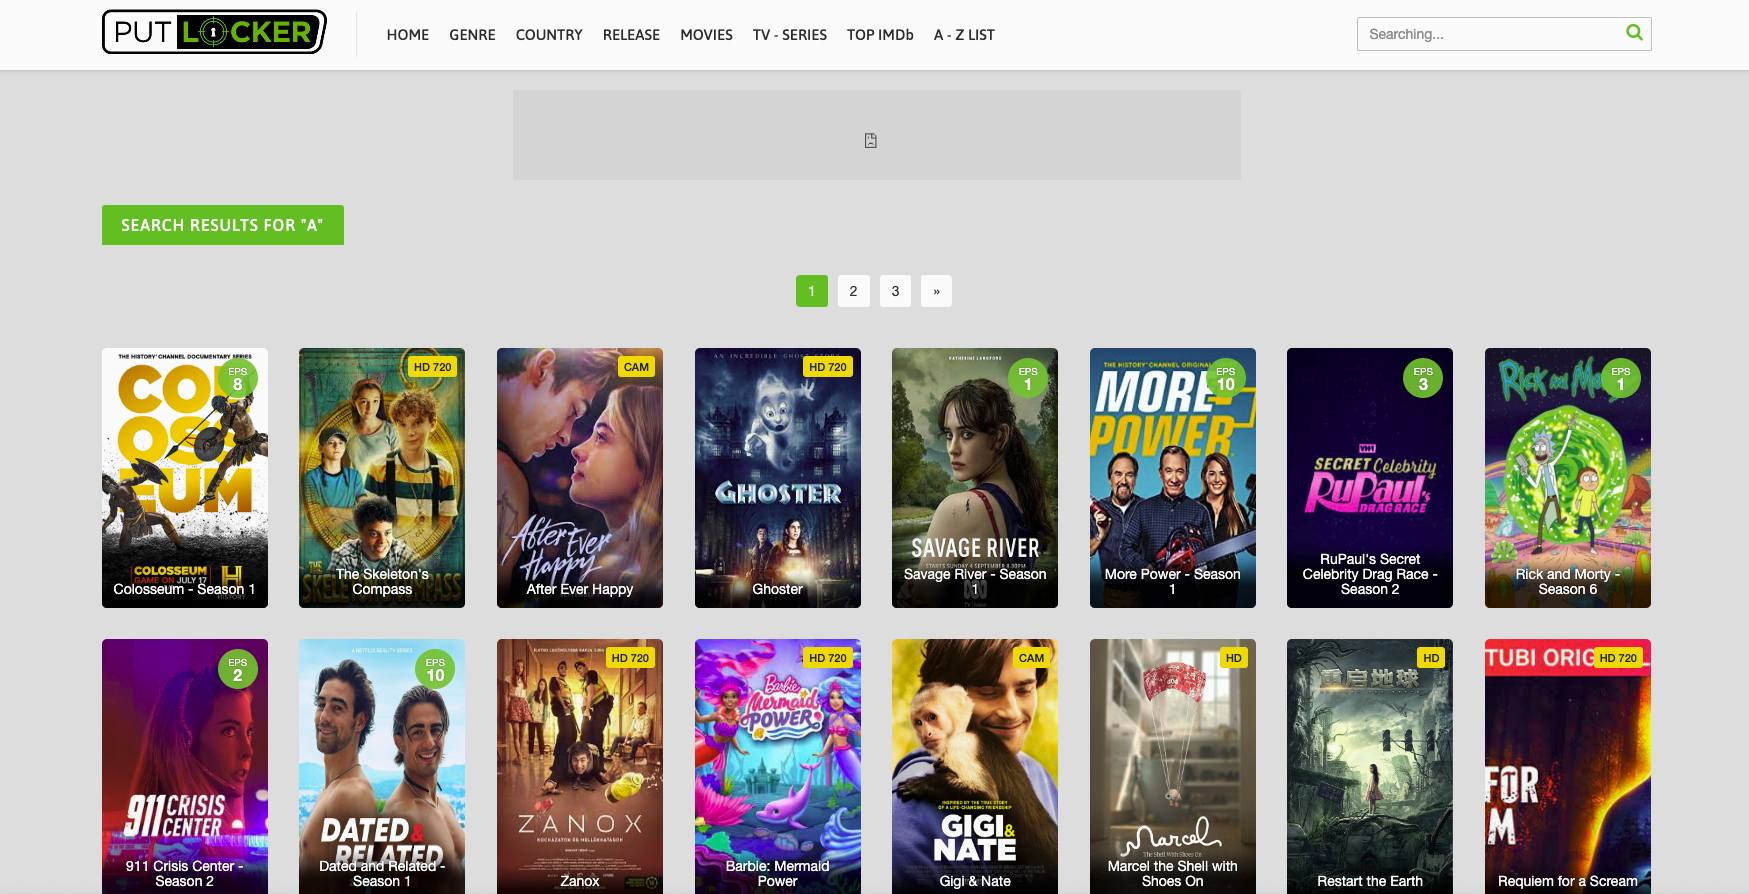Screen dimensions: 1749x894
Task: Click EPS 10 badge on Dated and Related
Action: coord(435,669)
